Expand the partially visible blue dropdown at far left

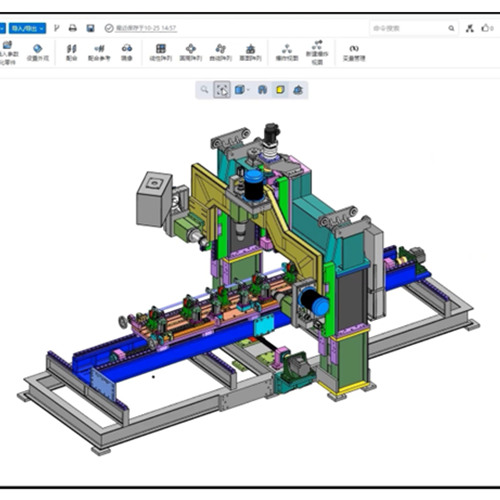click(3, 28)
